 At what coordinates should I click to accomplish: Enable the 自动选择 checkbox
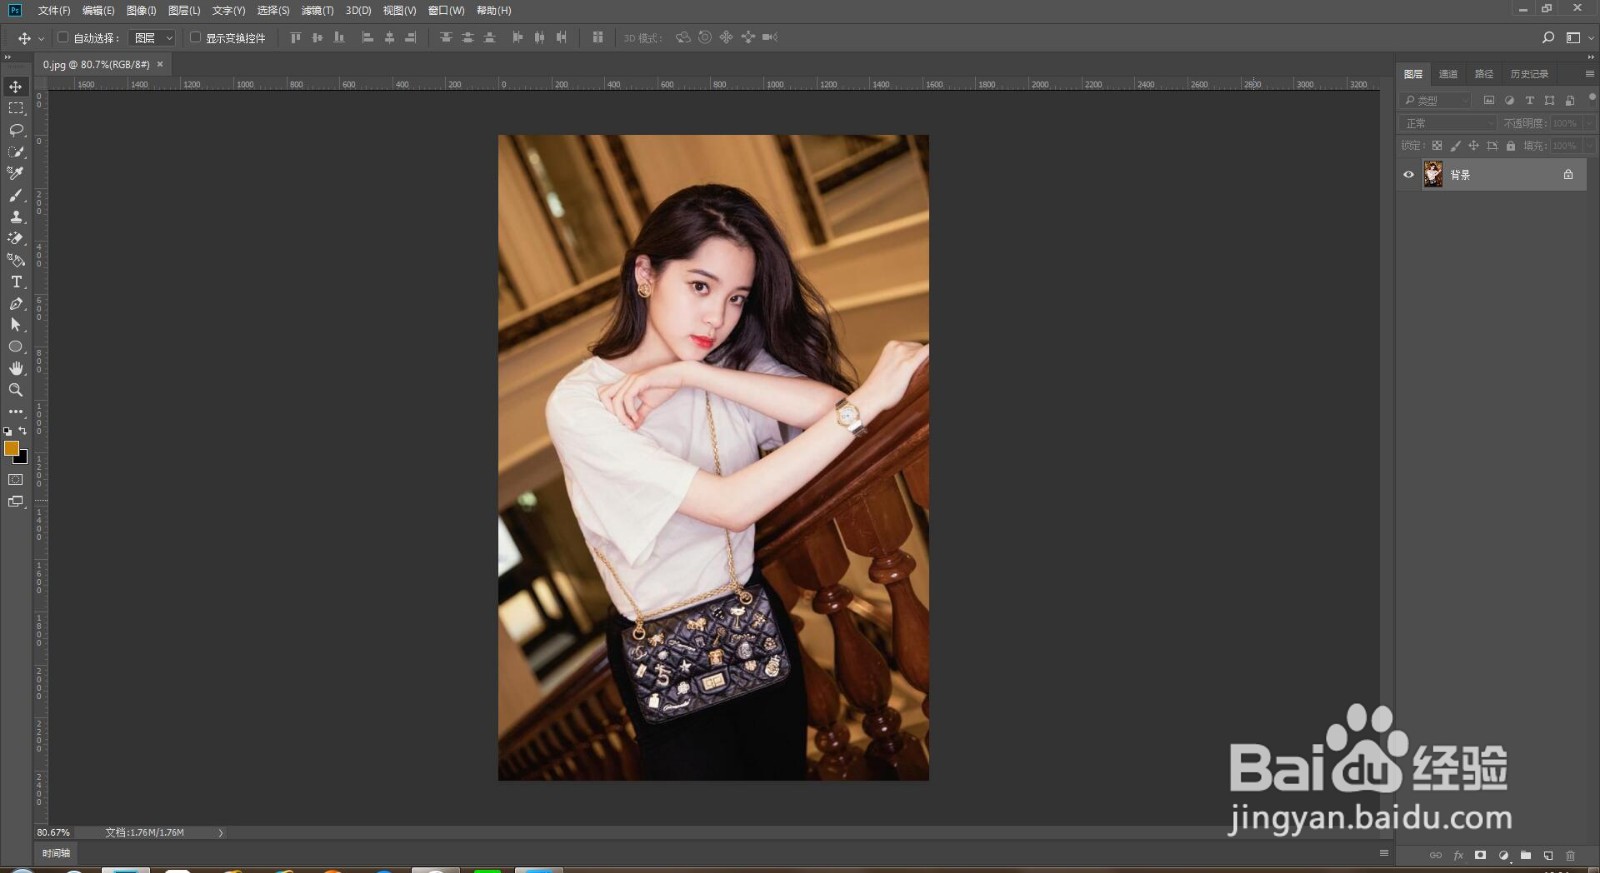tap(63, 37)
